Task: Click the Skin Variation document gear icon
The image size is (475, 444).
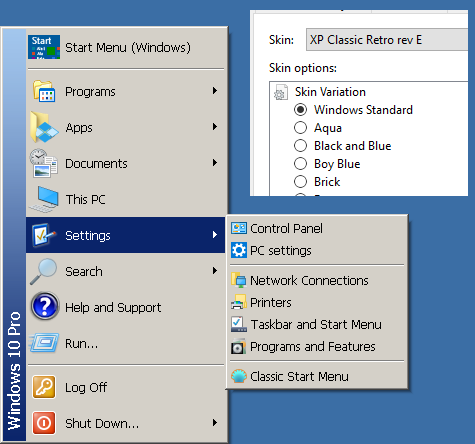Action: tap(280, 92)
